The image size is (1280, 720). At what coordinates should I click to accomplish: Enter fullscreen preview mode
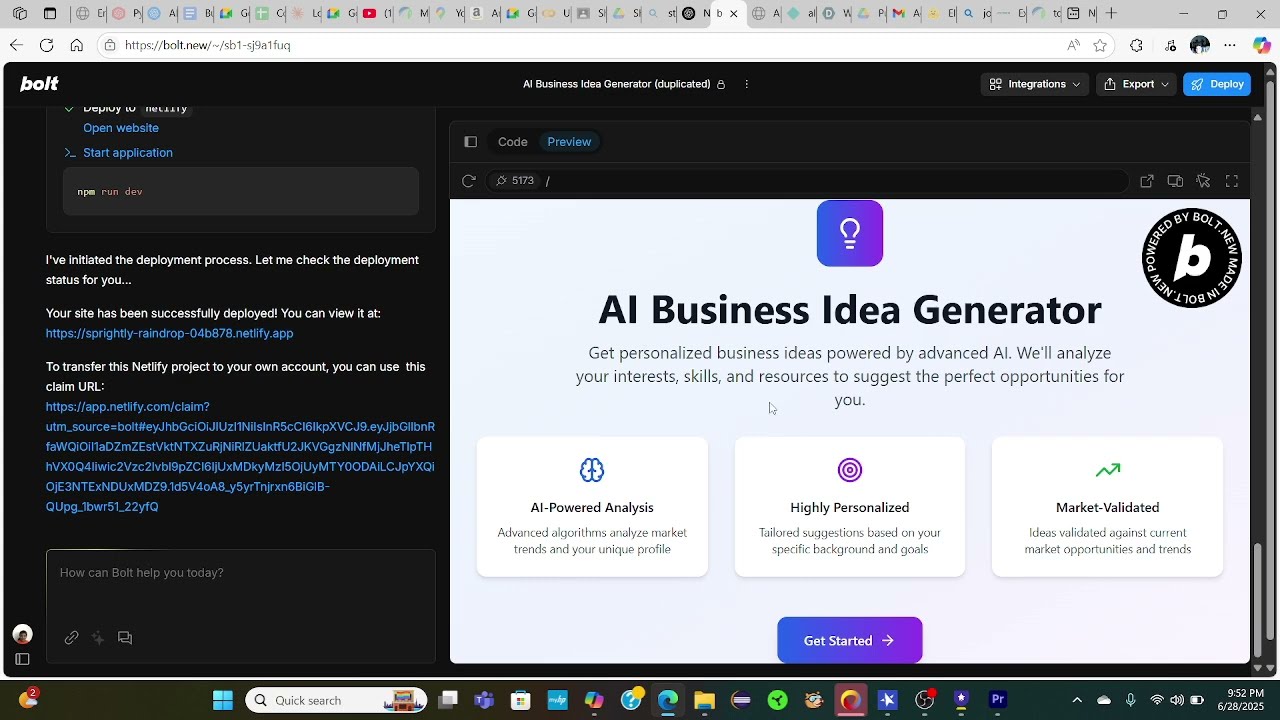point(1232,181)
